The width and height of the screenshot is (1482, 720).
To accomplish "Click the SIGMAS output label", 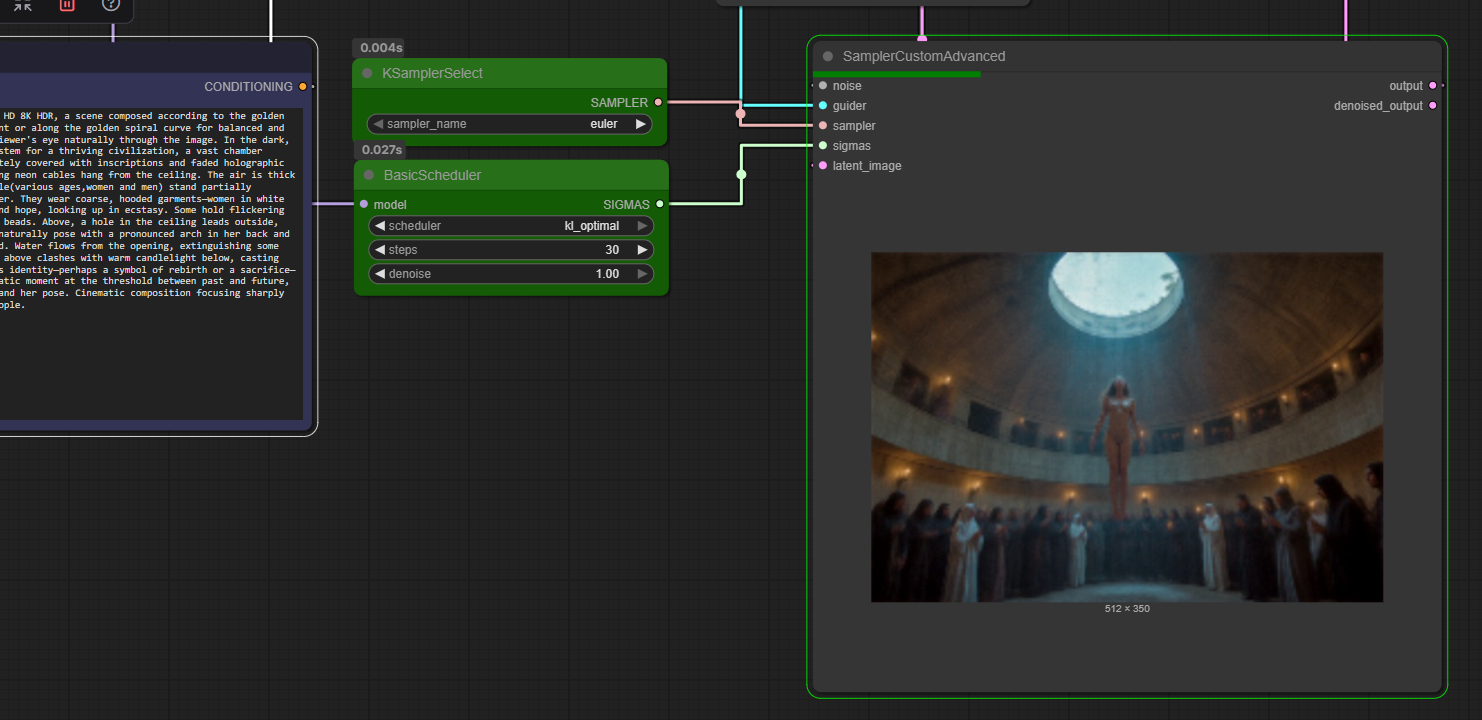I will tap(626, 205).
